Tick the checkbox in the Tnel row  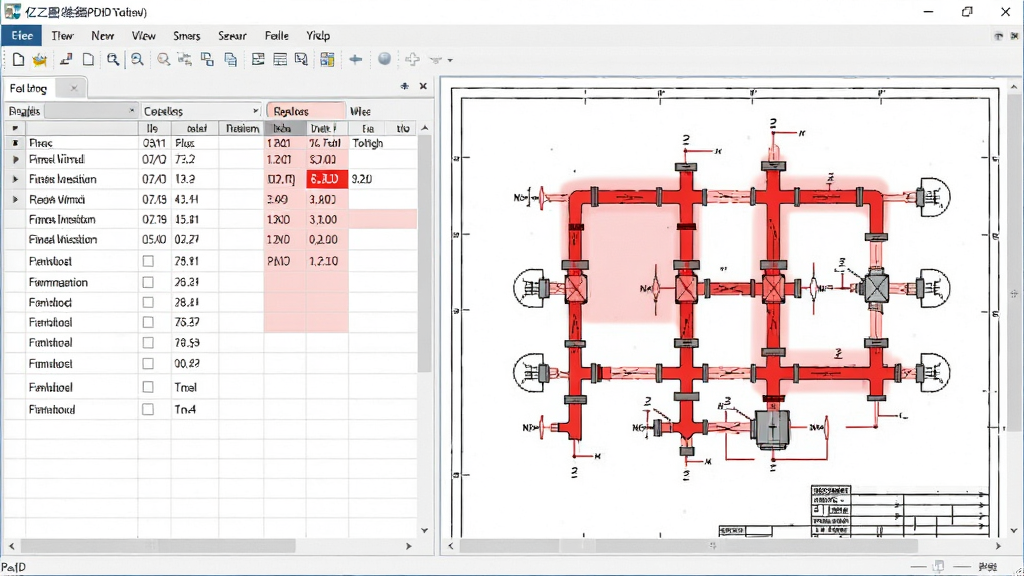(x=148, y=387)
